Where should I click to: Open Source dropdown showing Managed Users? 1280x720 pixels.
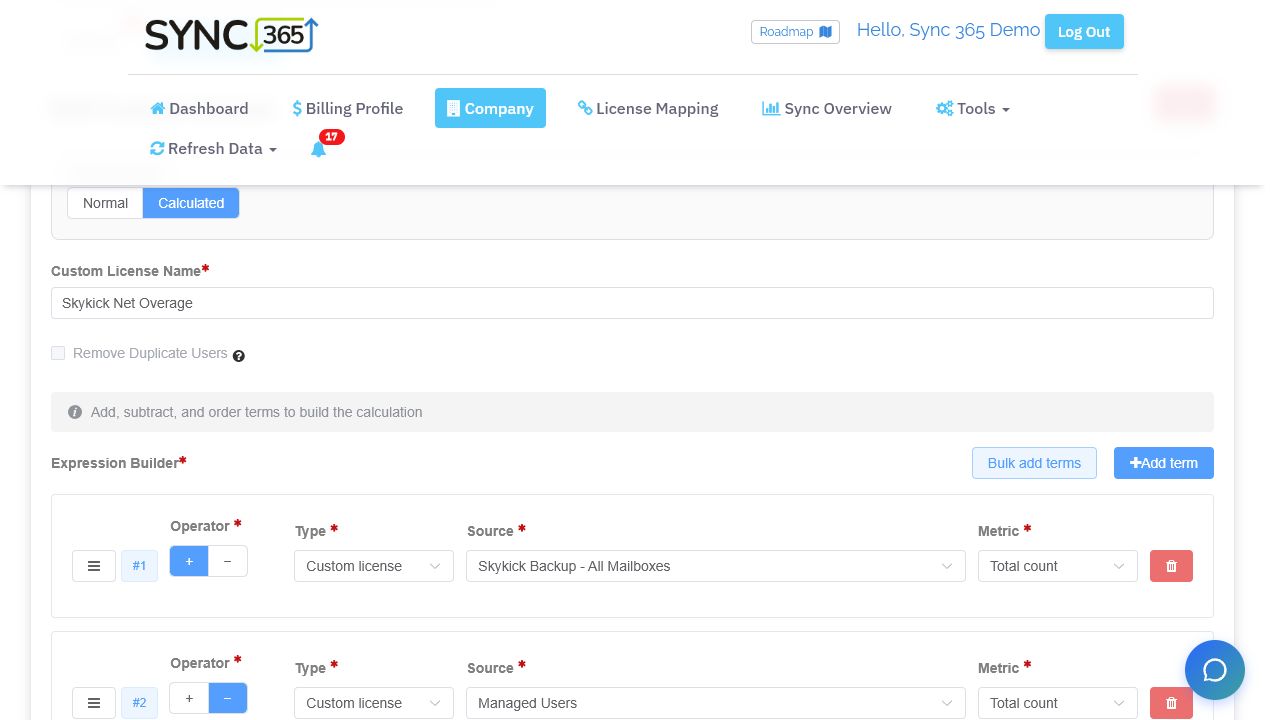coord(716,703)
